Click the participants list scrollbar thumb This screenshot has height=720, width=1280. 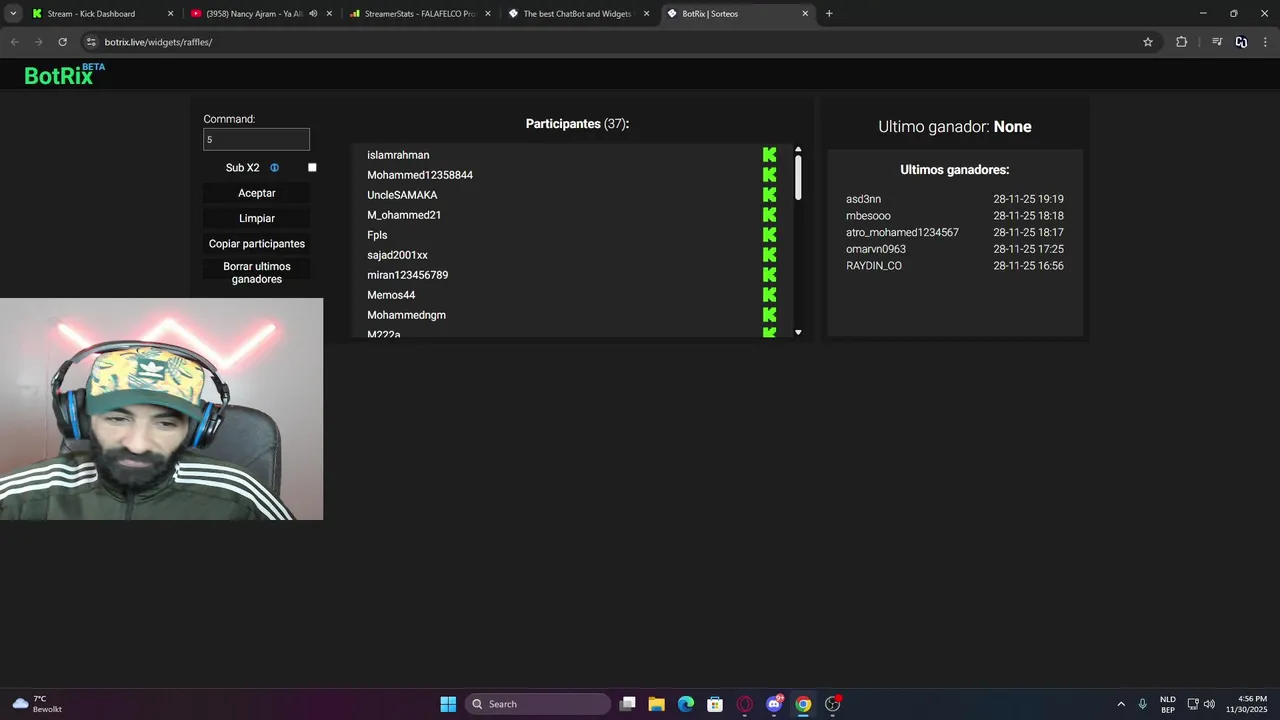point(798,177)
